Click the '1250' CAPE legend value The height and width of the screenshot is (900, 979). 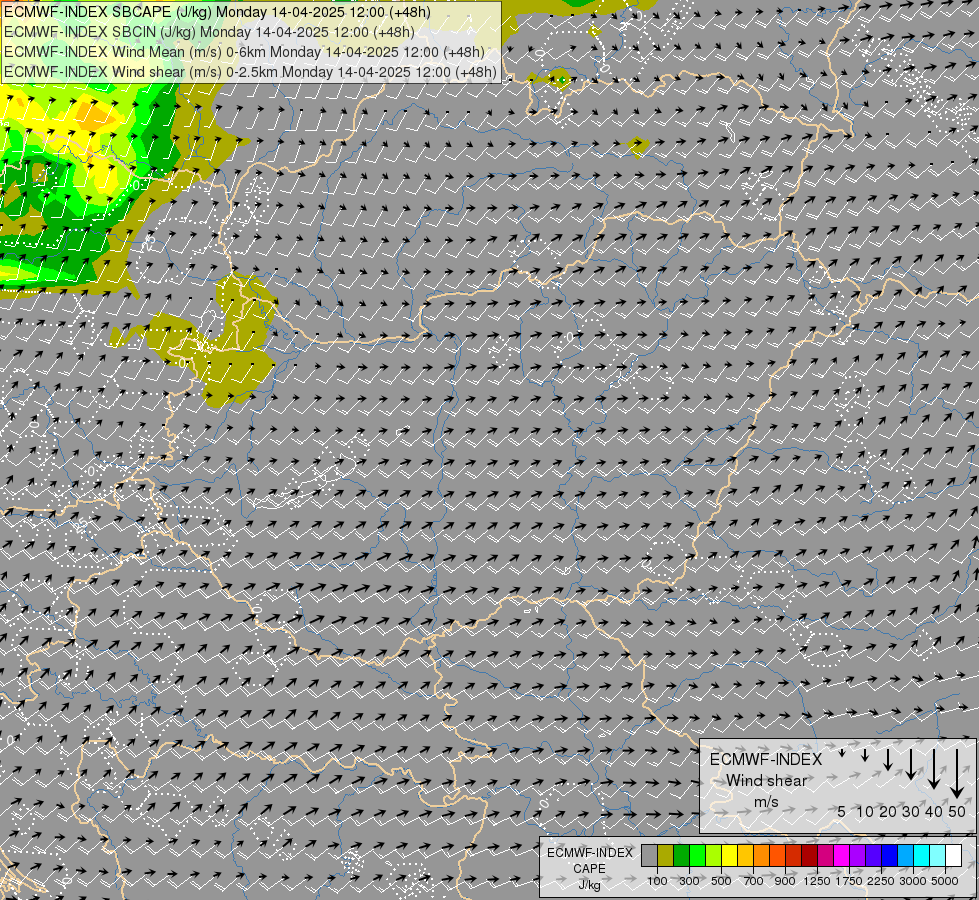pyautogui.click(x=817, y=881)
